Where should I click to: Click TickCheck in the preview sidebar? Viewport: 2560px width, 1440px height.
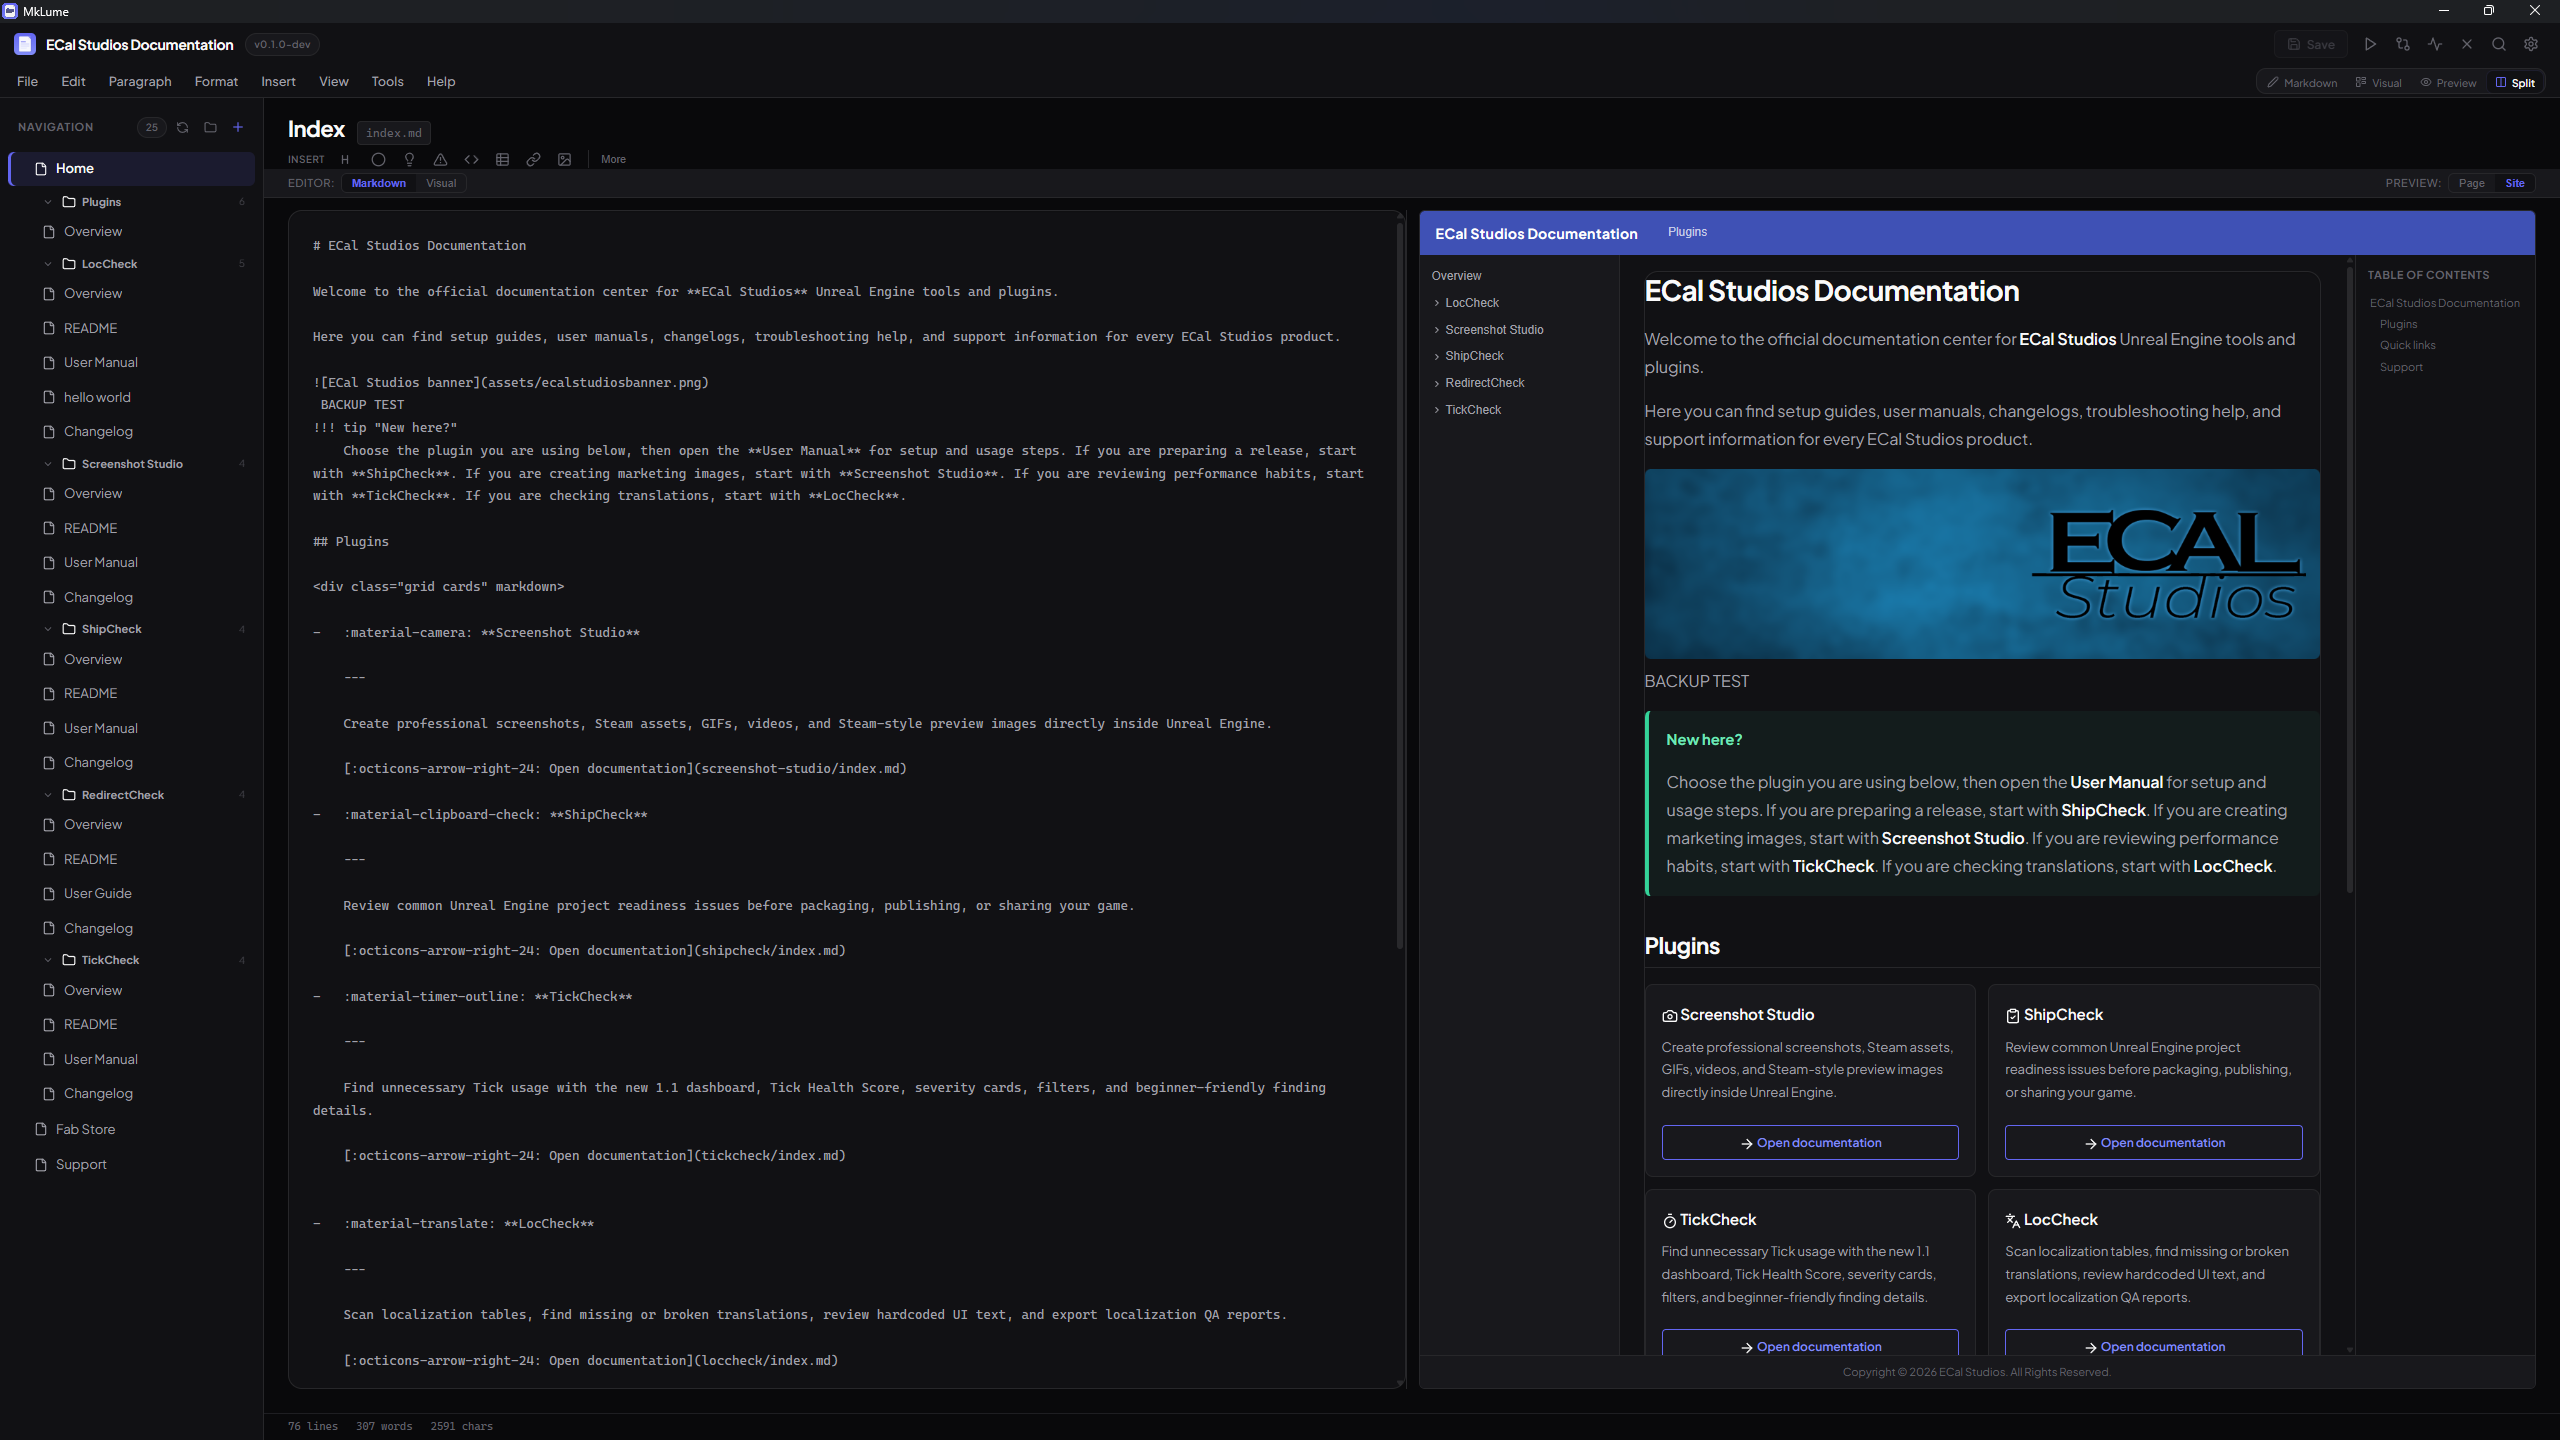(x=1472, y=410)
